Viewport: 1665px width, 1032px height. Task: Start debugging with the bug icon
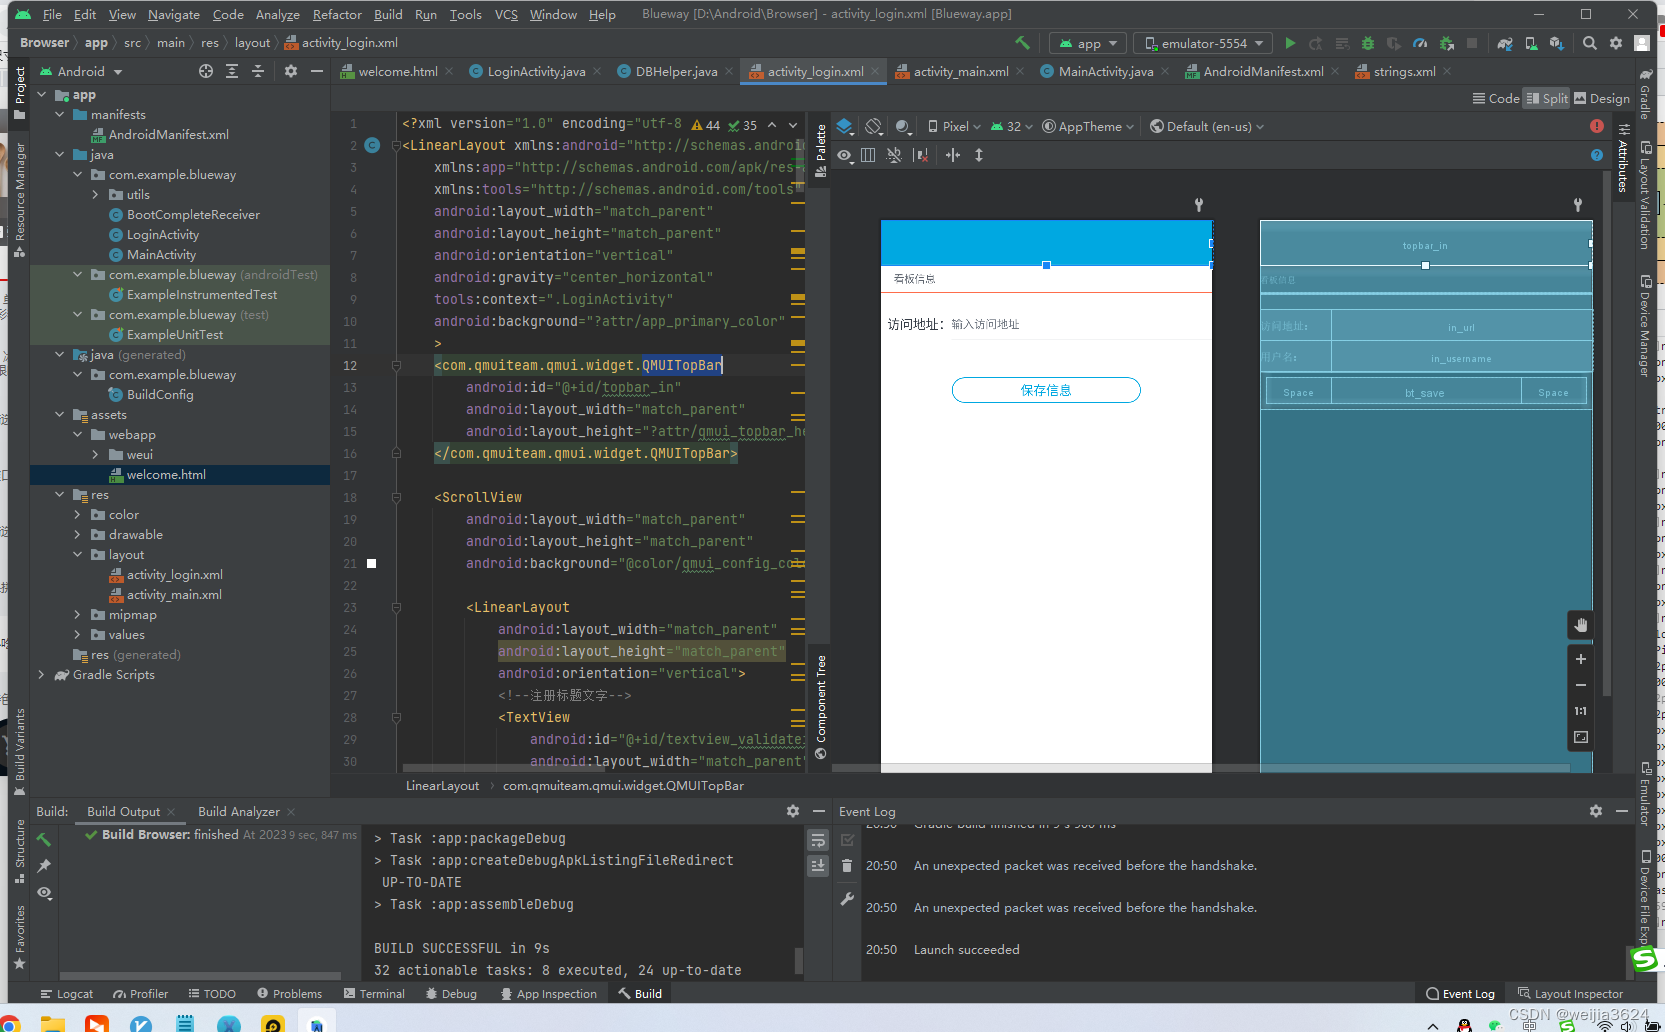[1368, 43]
